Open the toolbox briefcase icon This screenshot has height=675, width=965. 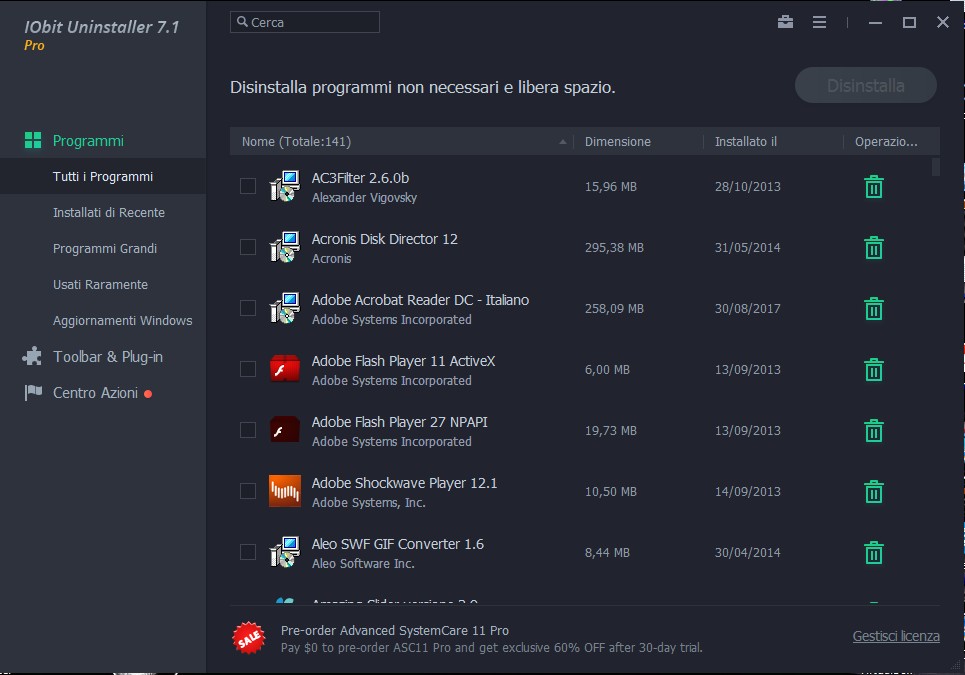click(x=785, y=22)
